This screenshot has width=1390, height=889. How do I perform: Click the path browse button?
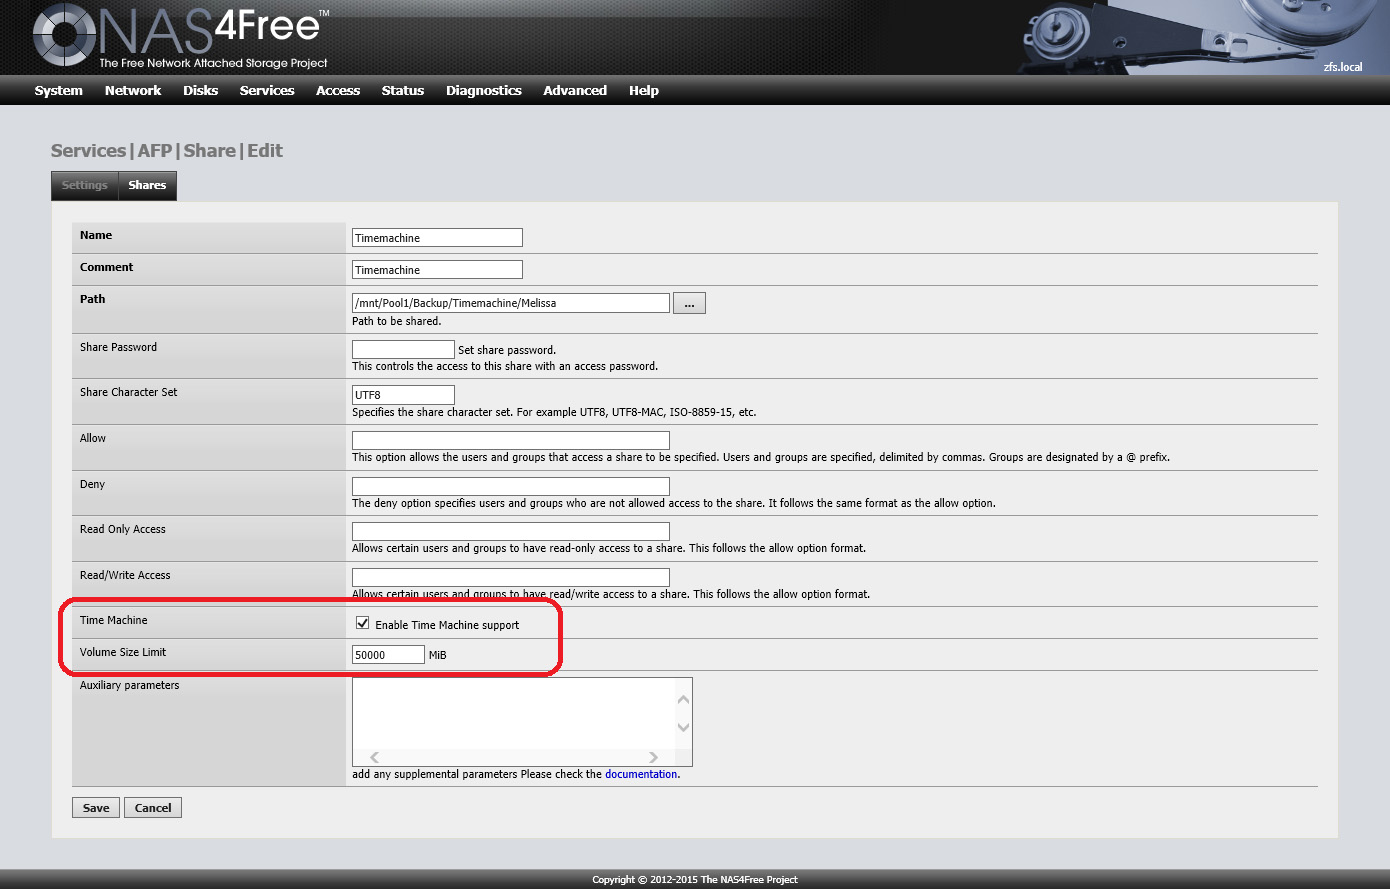coord(689,303)
